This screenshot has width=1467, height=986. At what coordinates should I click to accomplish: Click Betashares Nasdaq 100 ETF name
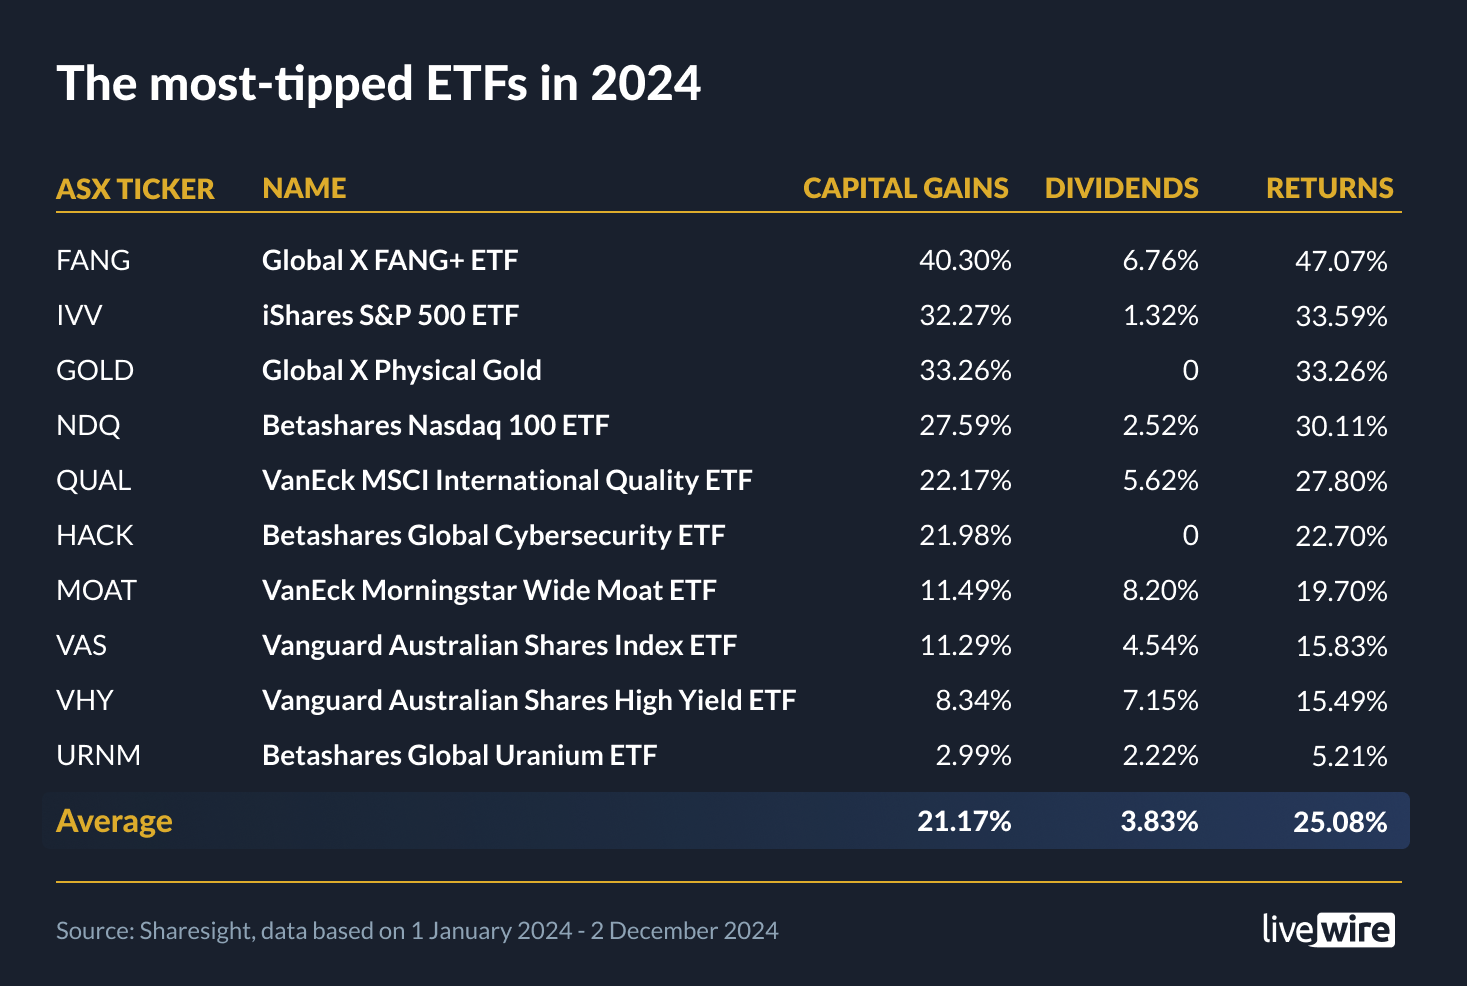(x=435, y=425)
